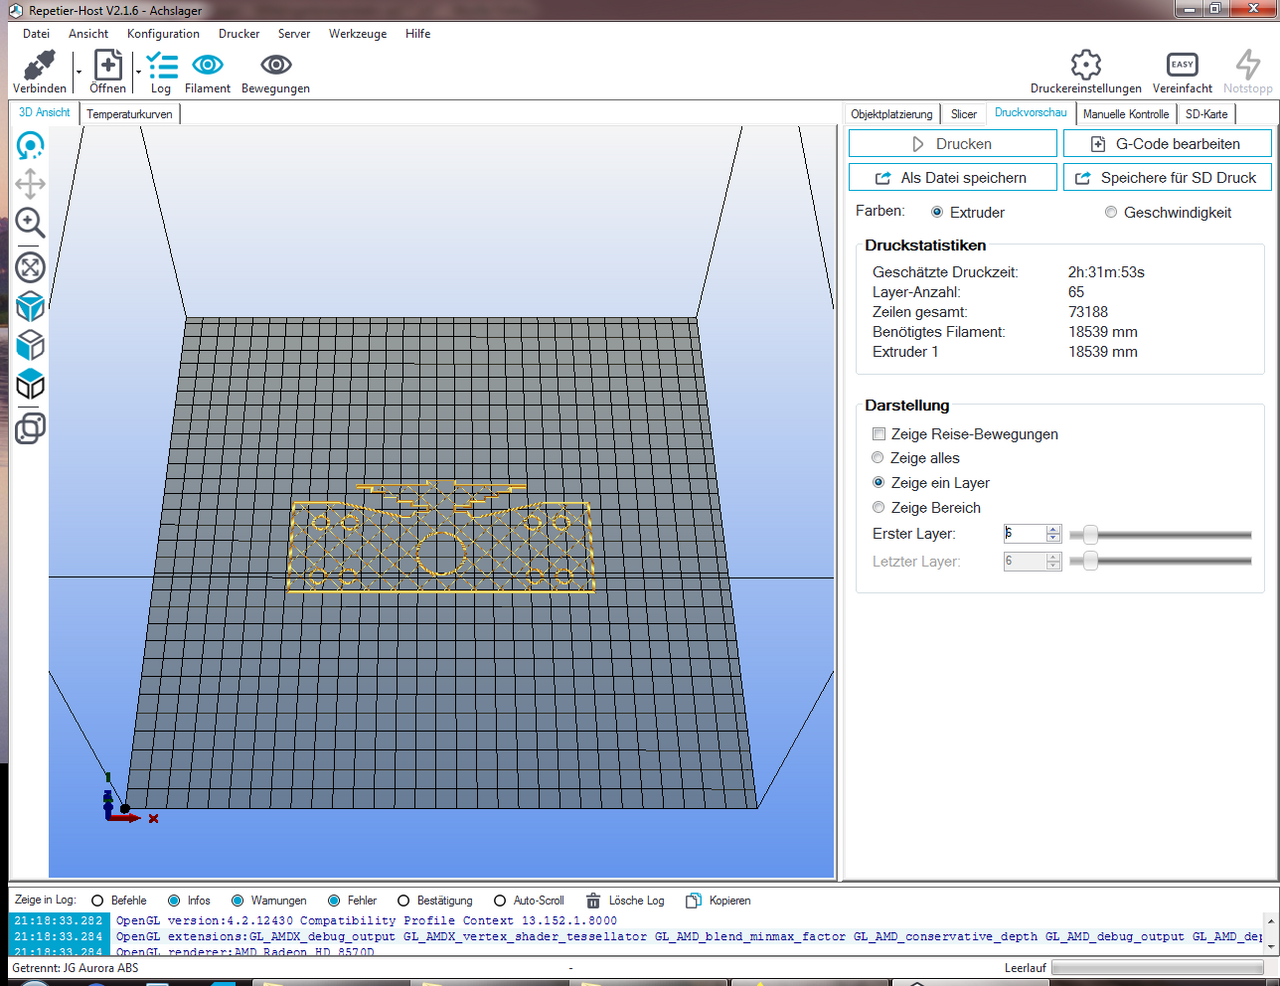Image resolution: width=1280 pixels, height=986 pixels.
Task: Toggle Bewegungen visibility eye icon
Action: 276,65
